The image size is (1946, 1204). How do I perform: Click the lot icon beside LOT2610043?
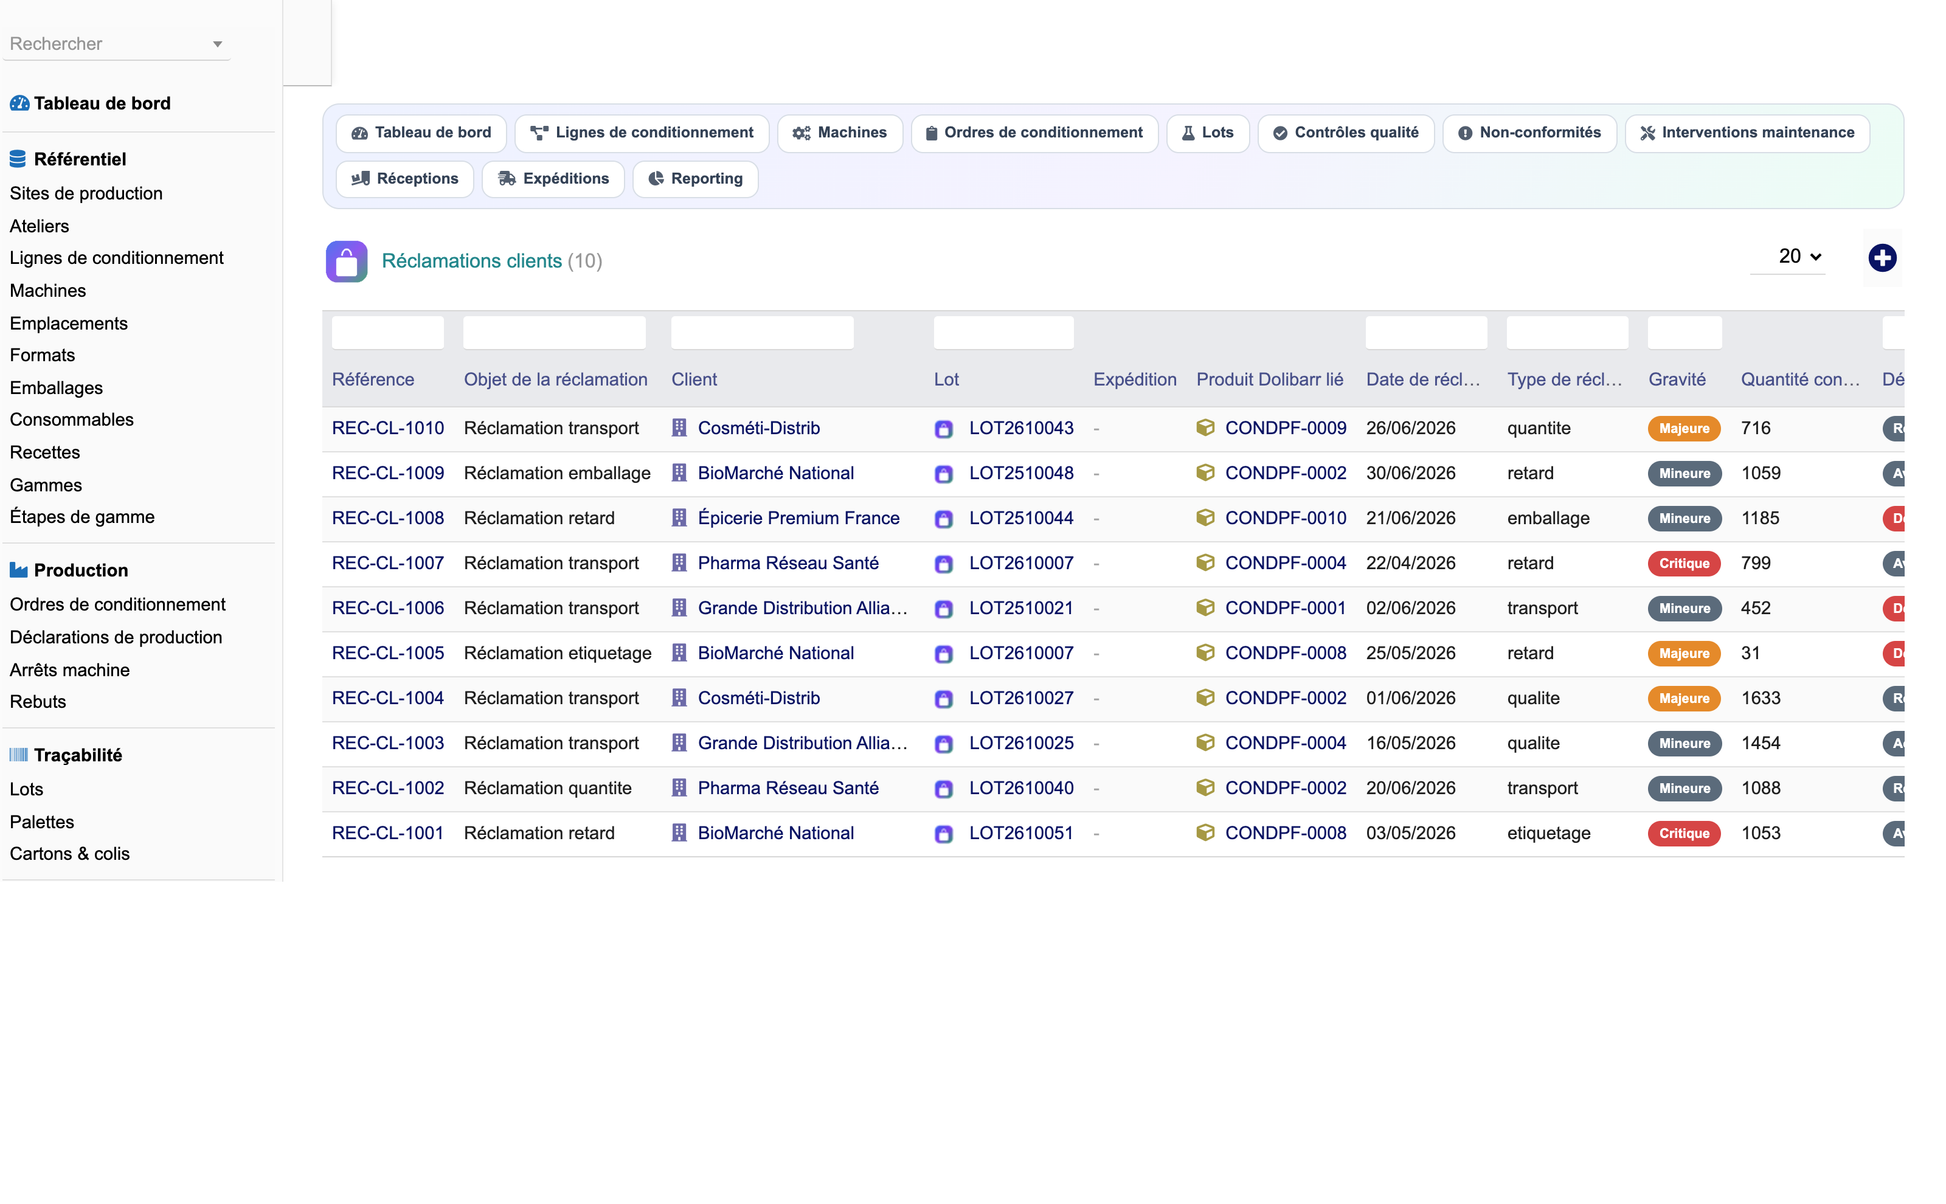click(x=943, y=429)
